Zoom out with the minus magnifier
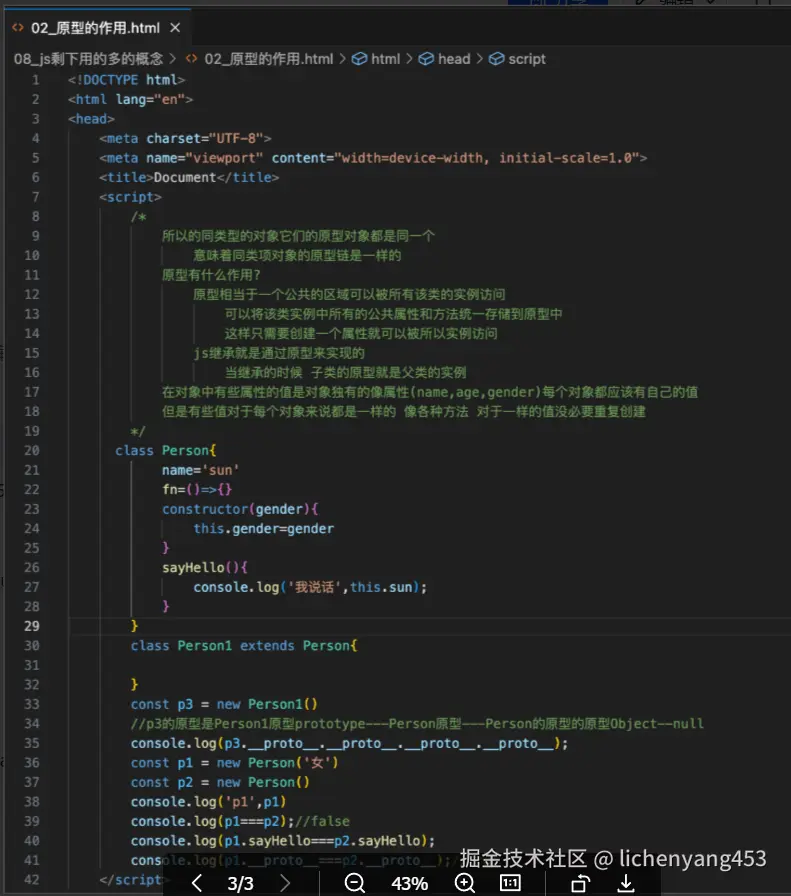 point(355,883)
